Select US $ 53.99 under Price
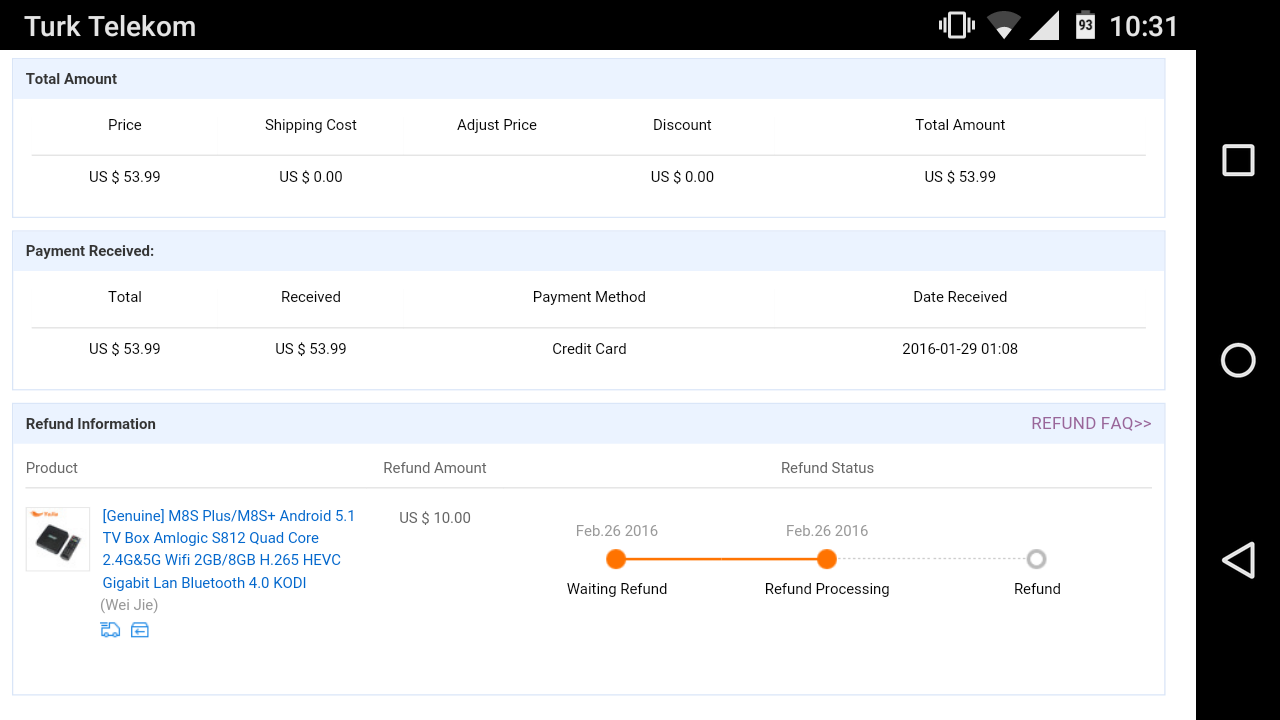The height and width of the screenshot is (720, 1280). coord(125,177)
